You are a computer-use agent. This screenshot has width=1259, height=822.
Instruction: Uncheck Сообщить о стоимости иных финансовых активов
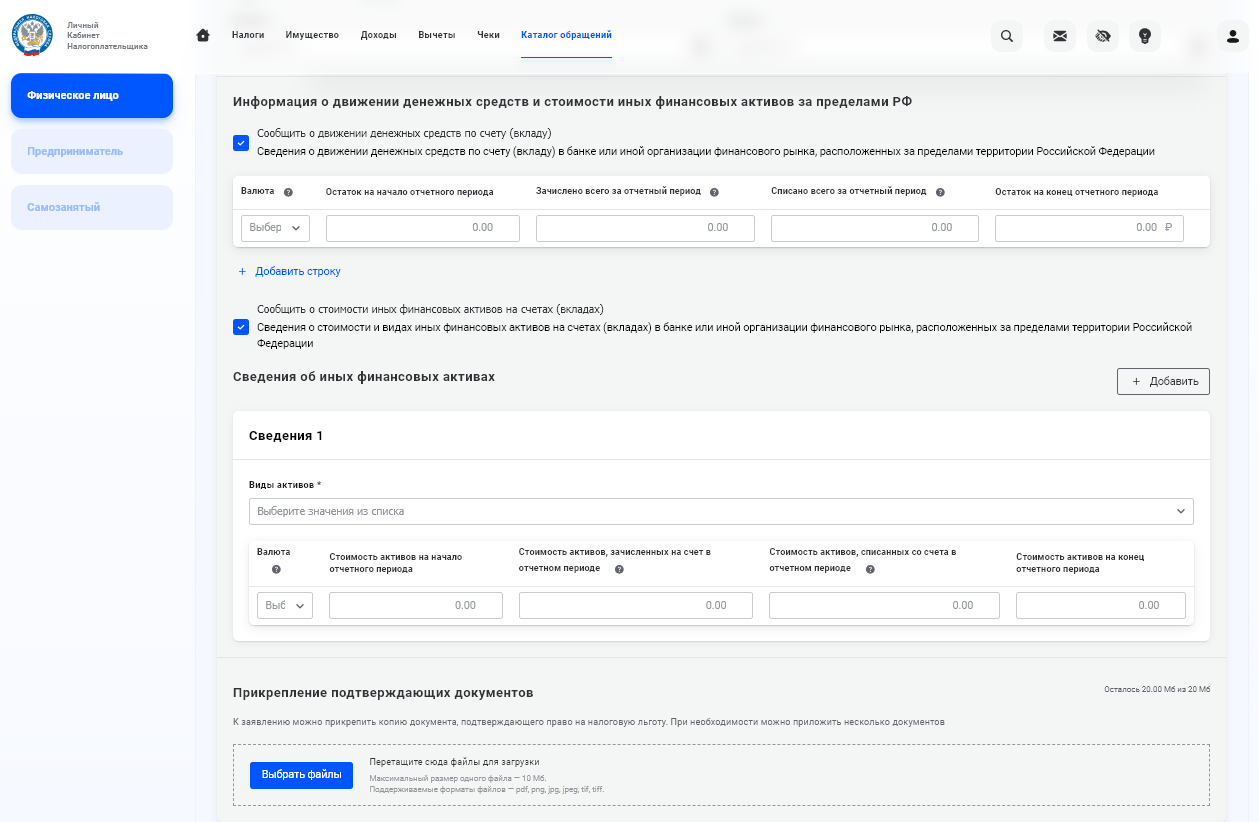point(241,327)
